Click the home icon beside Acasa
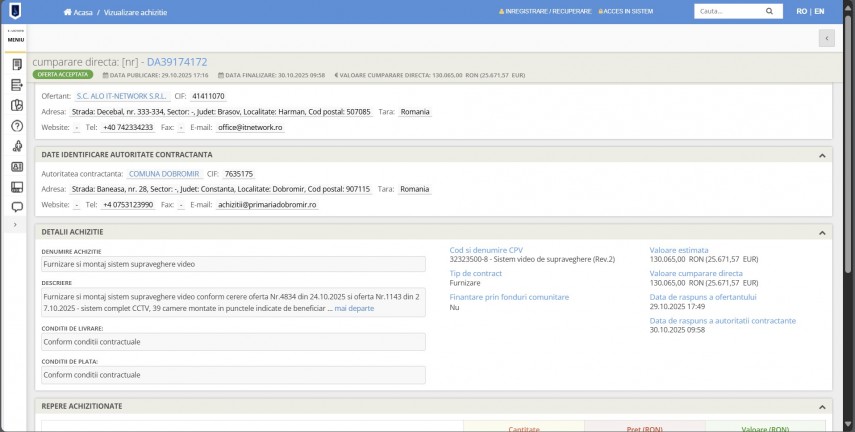 click(67, 12)
